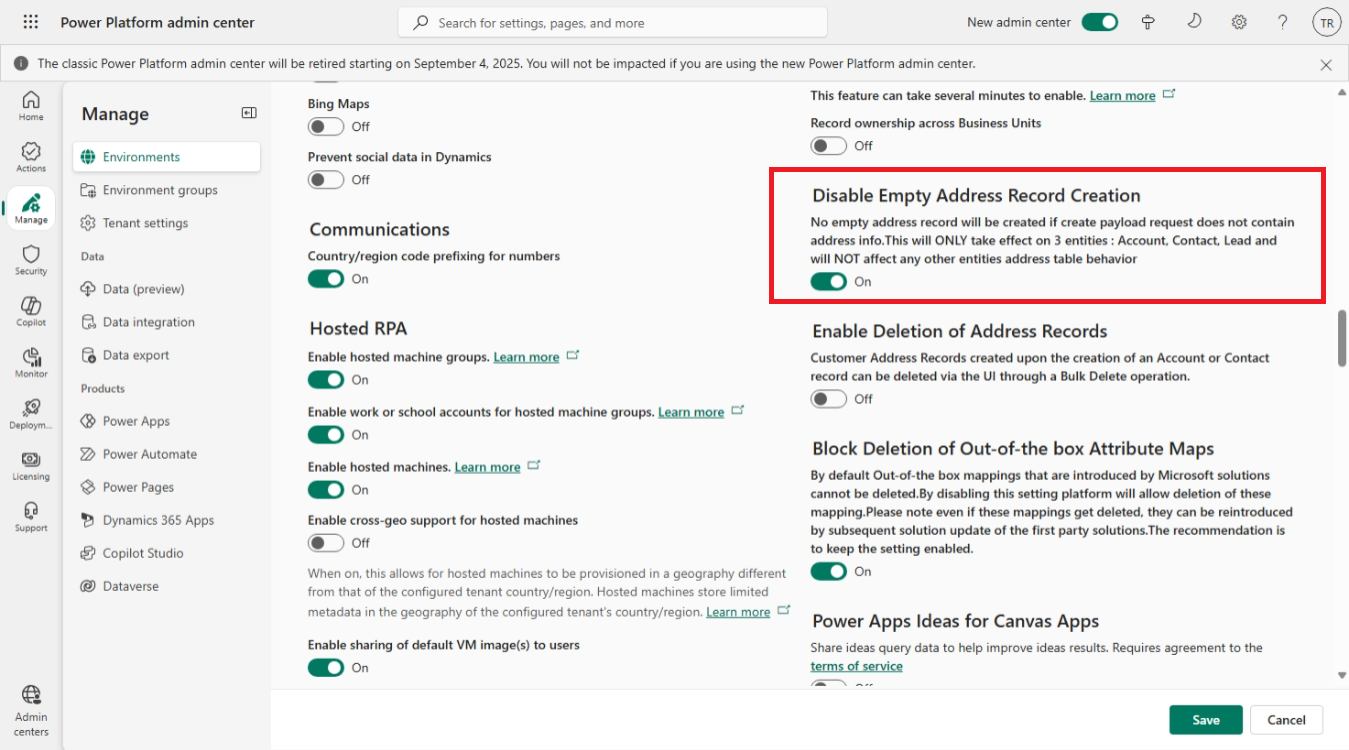This screenshot has width=1349, height=750.
Task: Open Dynamics 365 Apps item
Action: tap(166, 520)
